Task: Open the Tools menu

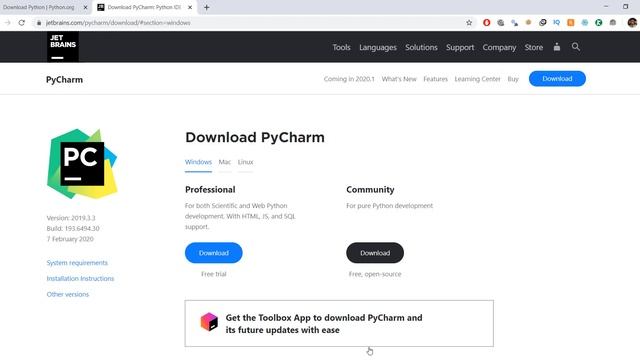Action: pos(341,47)
